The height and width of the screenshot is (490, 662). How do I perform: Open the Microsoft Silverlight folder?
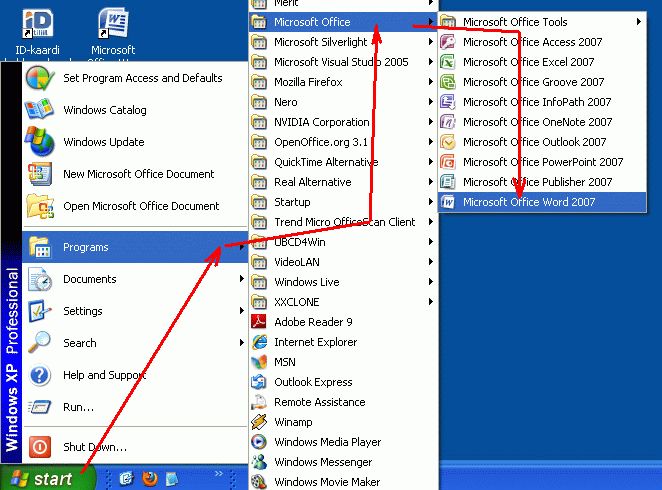343,42
